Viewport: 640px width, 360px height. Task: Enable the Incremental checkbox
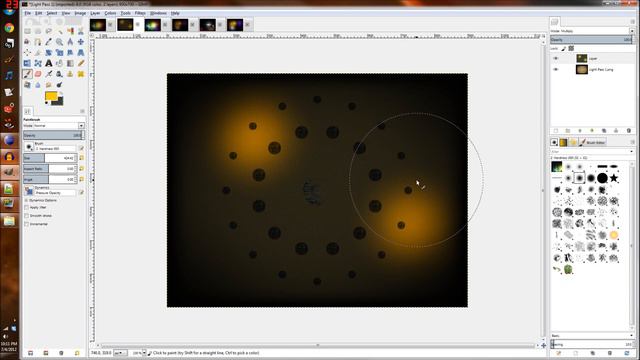click(27, 224)
